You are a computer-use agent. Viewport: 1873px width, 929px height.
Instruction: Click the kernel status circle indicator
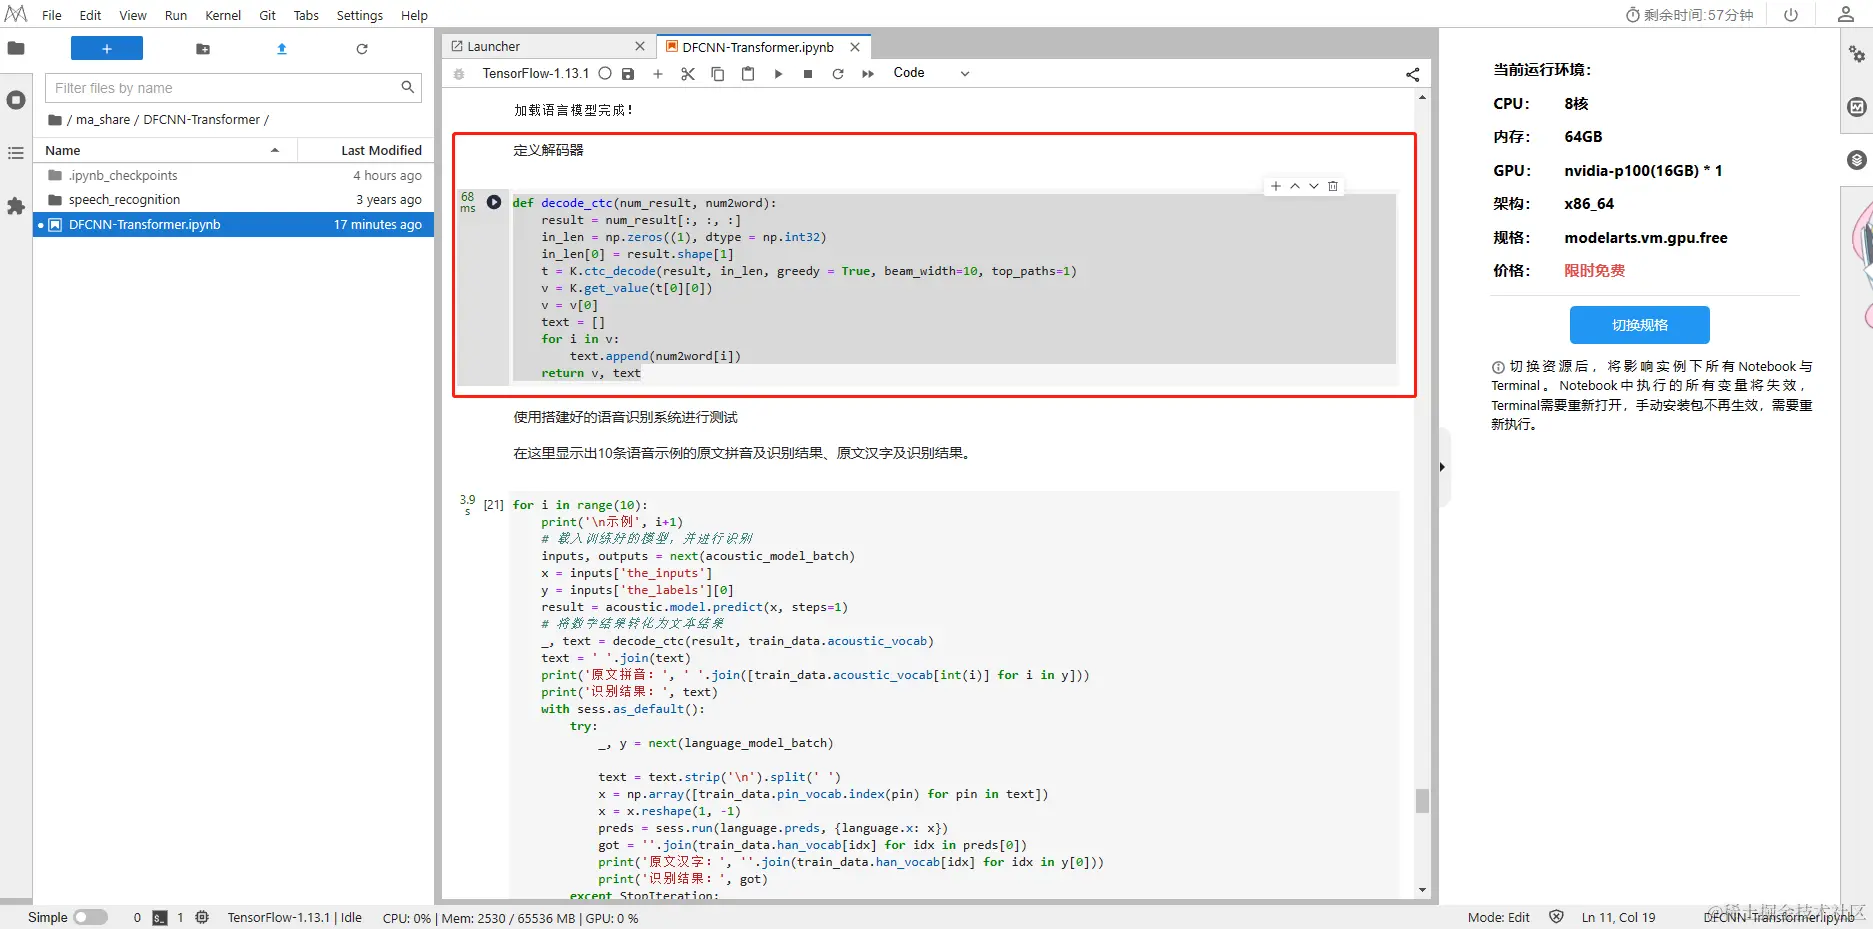tap(605, 73)
